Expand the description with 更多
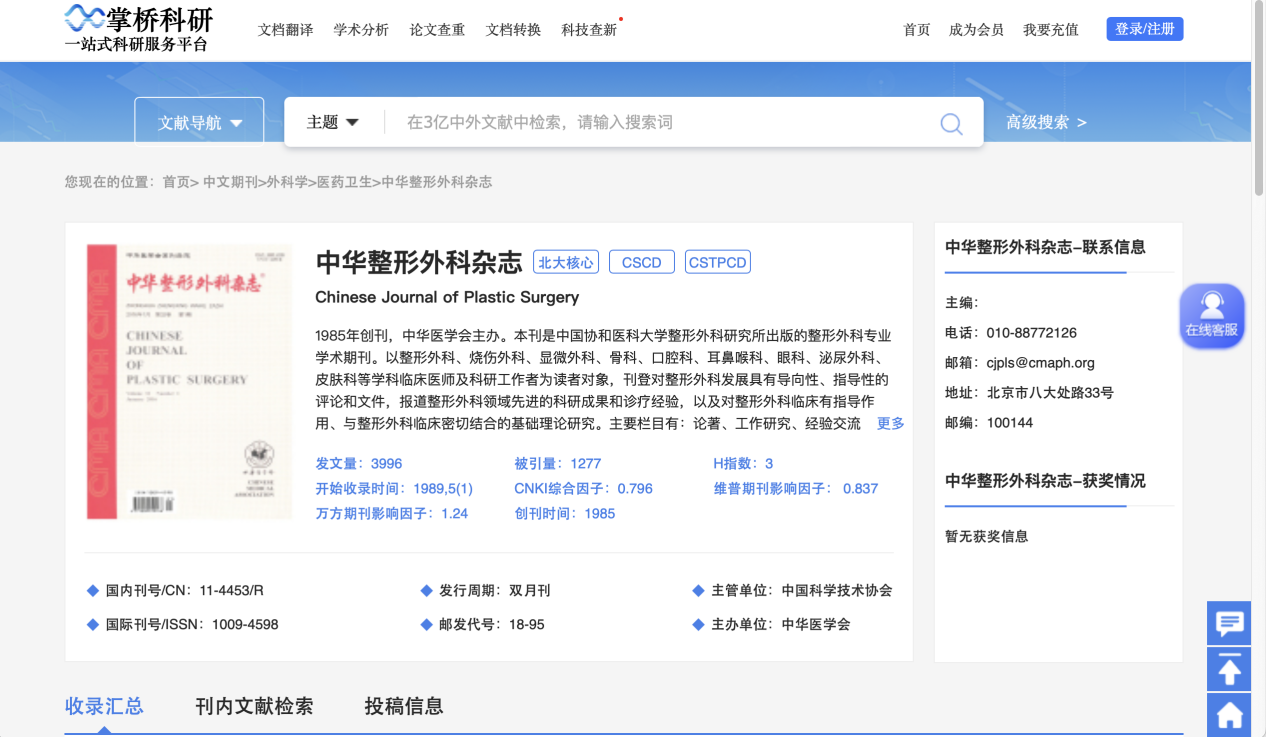Viewport: 1266px width, 737px height. [x=890, y=423]
